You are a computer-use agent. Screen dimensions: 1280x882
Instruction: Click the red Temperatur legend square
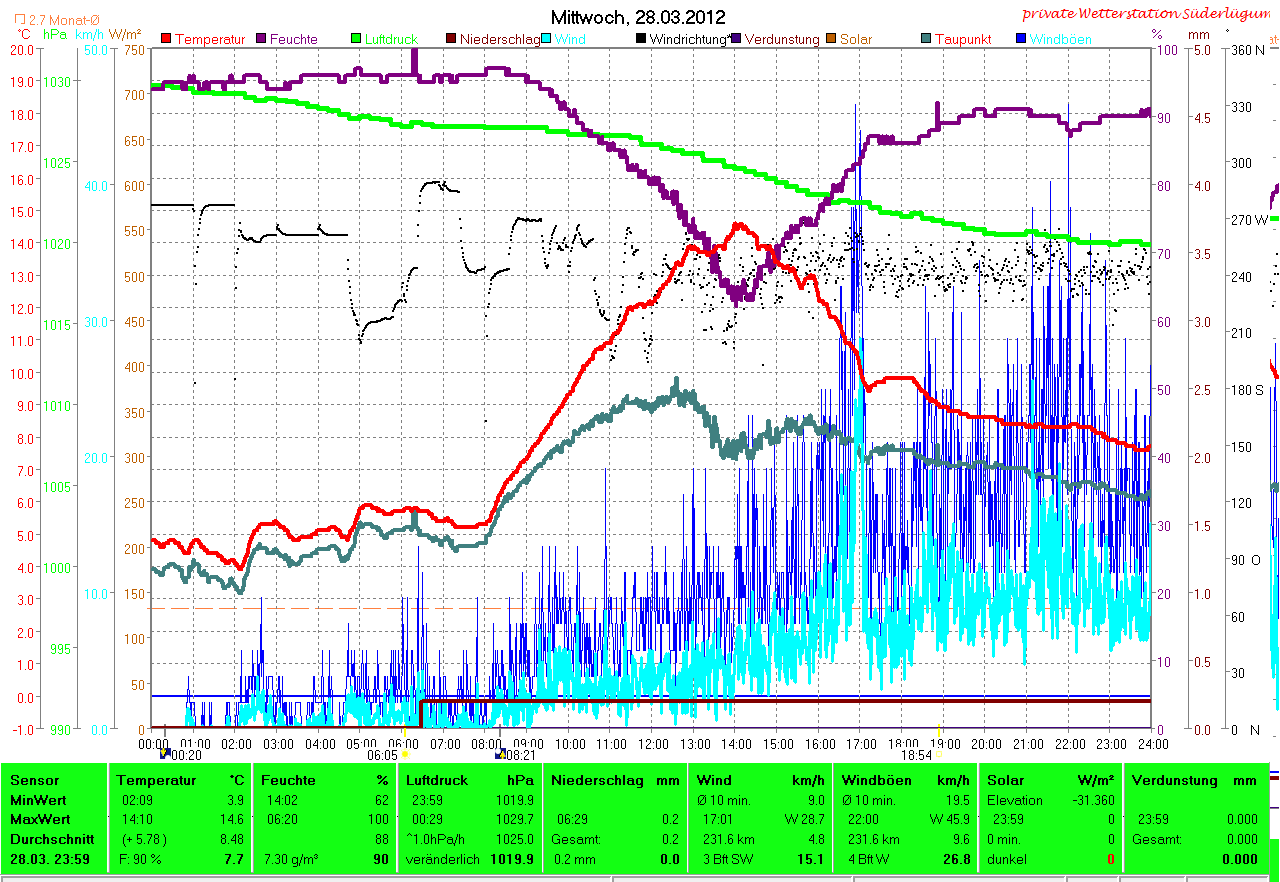(x=167, y=39)
